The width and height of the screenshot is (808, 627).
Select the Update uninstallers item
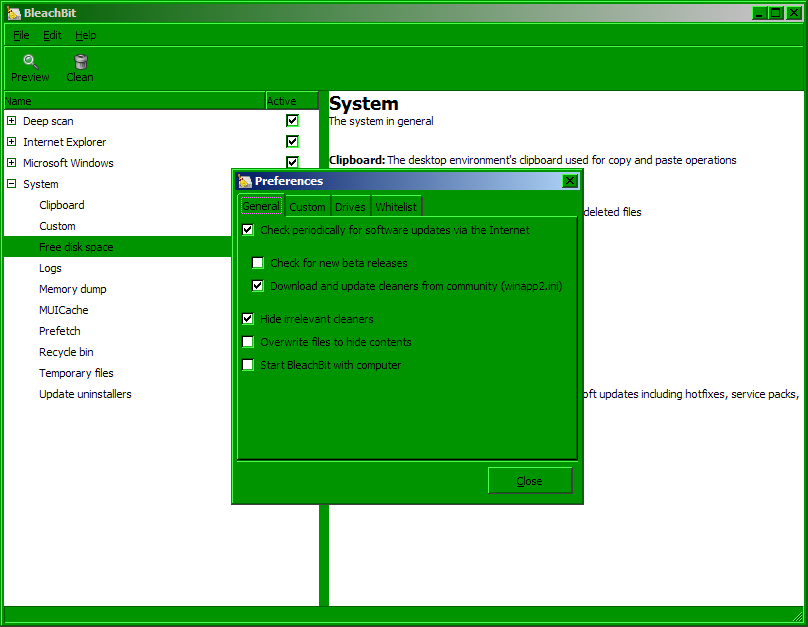click(86, 394)
